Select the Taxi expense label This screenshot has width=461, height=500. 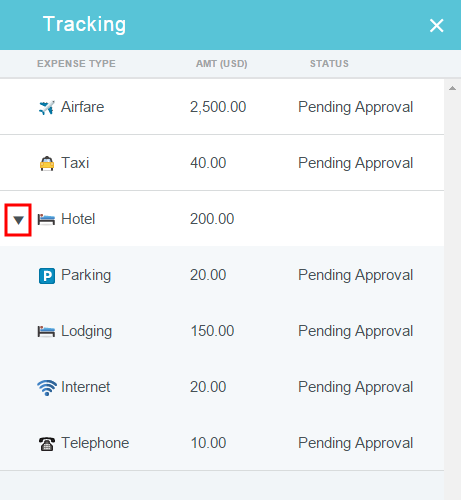point(75,163)
